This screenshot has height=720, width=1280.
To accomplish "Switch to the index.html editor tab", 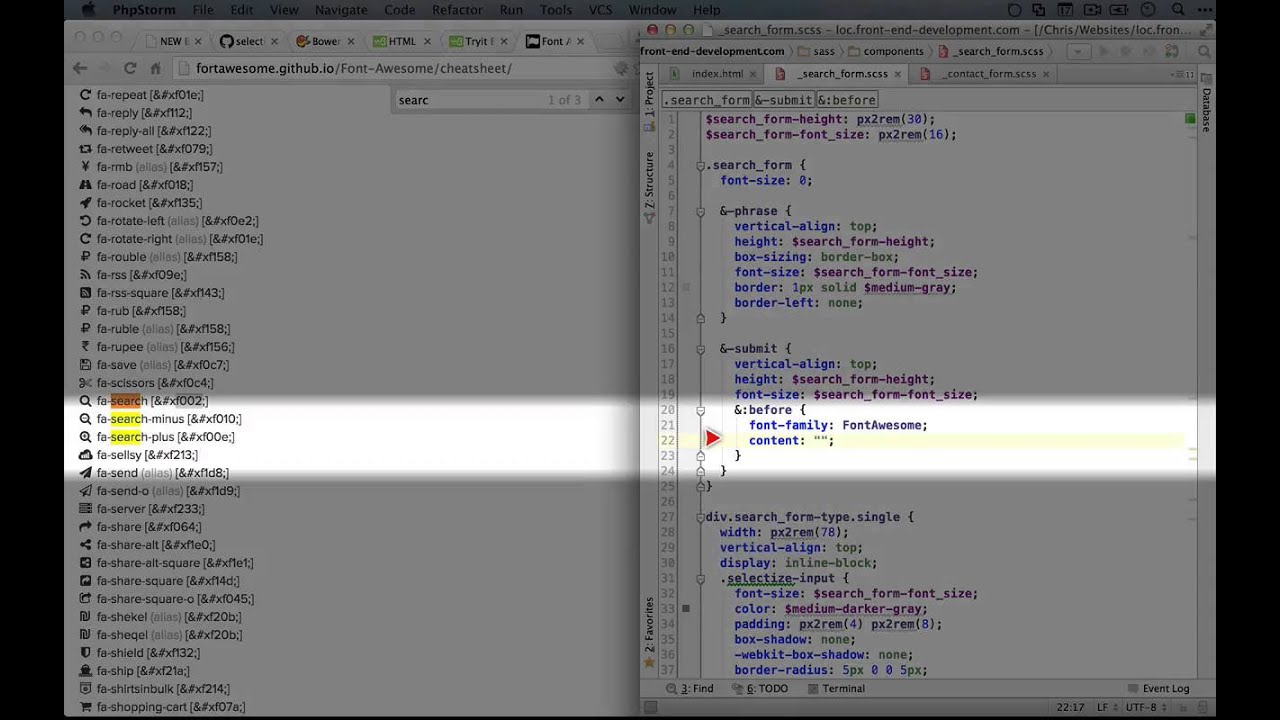I will [709, 74].
